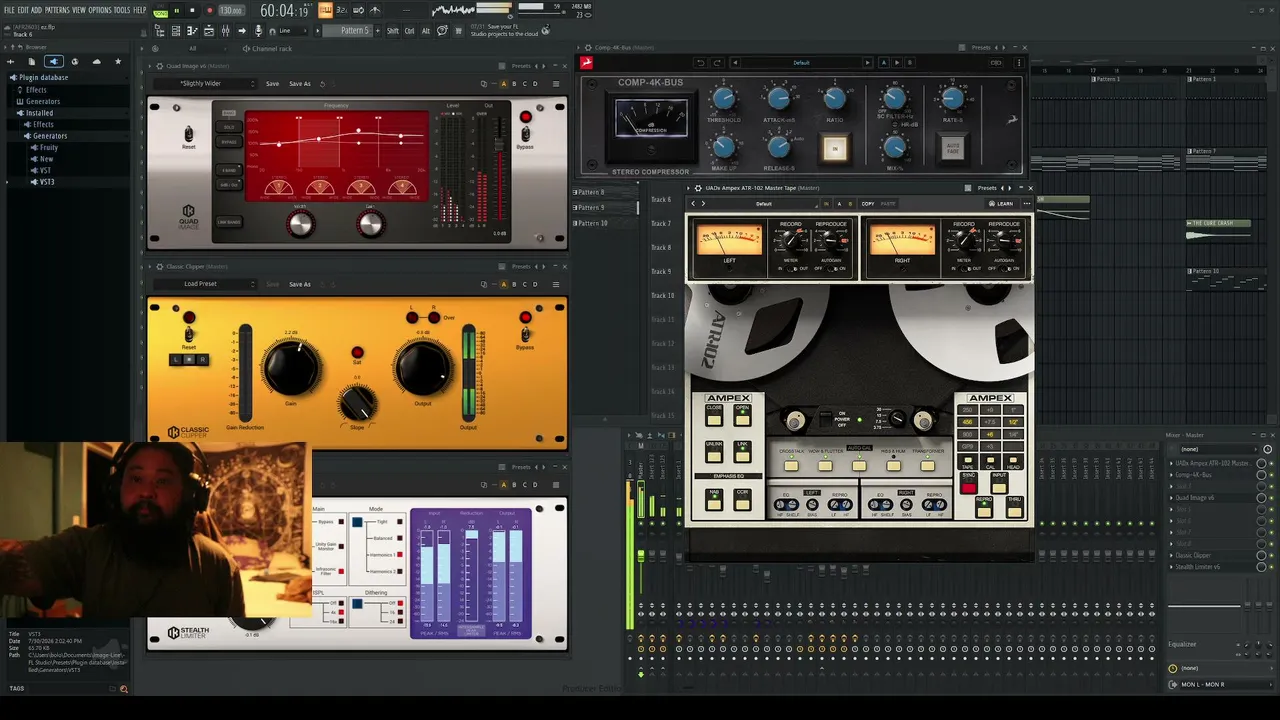Toggle the Ampex TRANSFORMER switch

928,465
